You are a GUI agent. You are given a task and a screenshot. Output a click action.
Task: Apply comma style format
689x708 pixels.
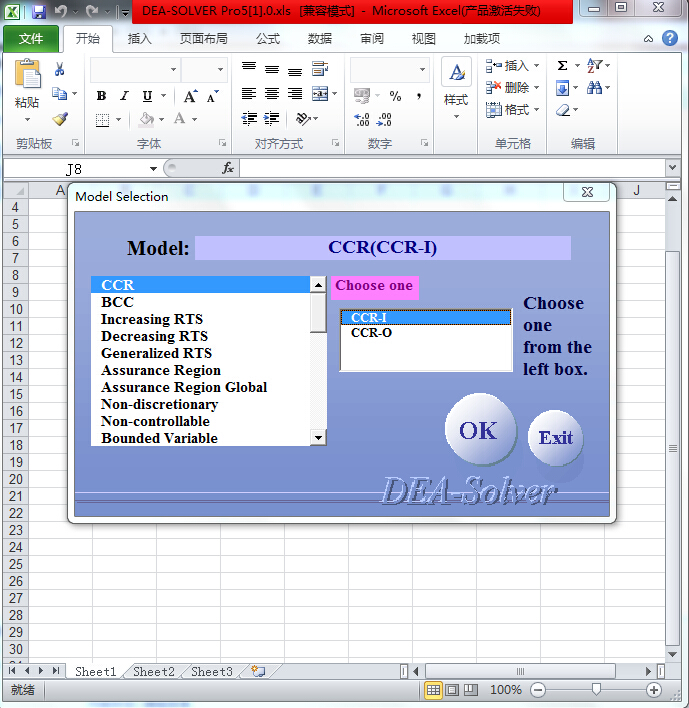[x=419, y=96]
